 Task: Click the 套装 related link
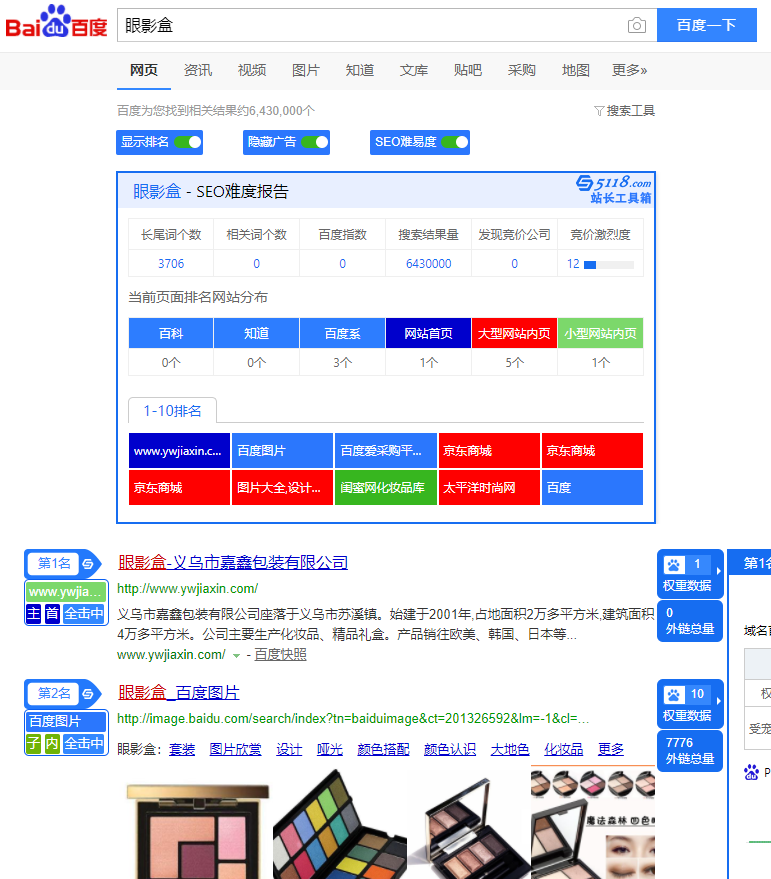coord(182,750)
